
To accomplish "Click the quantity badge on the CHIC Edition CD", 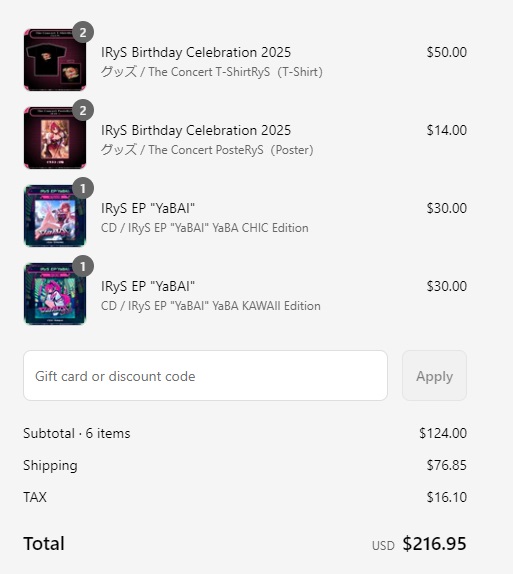I will tap(83, 189).
